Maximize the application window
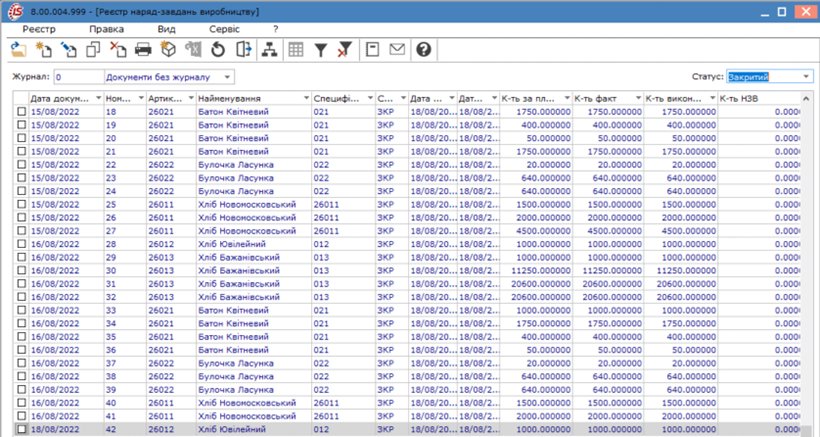Screen dimensions: 820x437 782,12
